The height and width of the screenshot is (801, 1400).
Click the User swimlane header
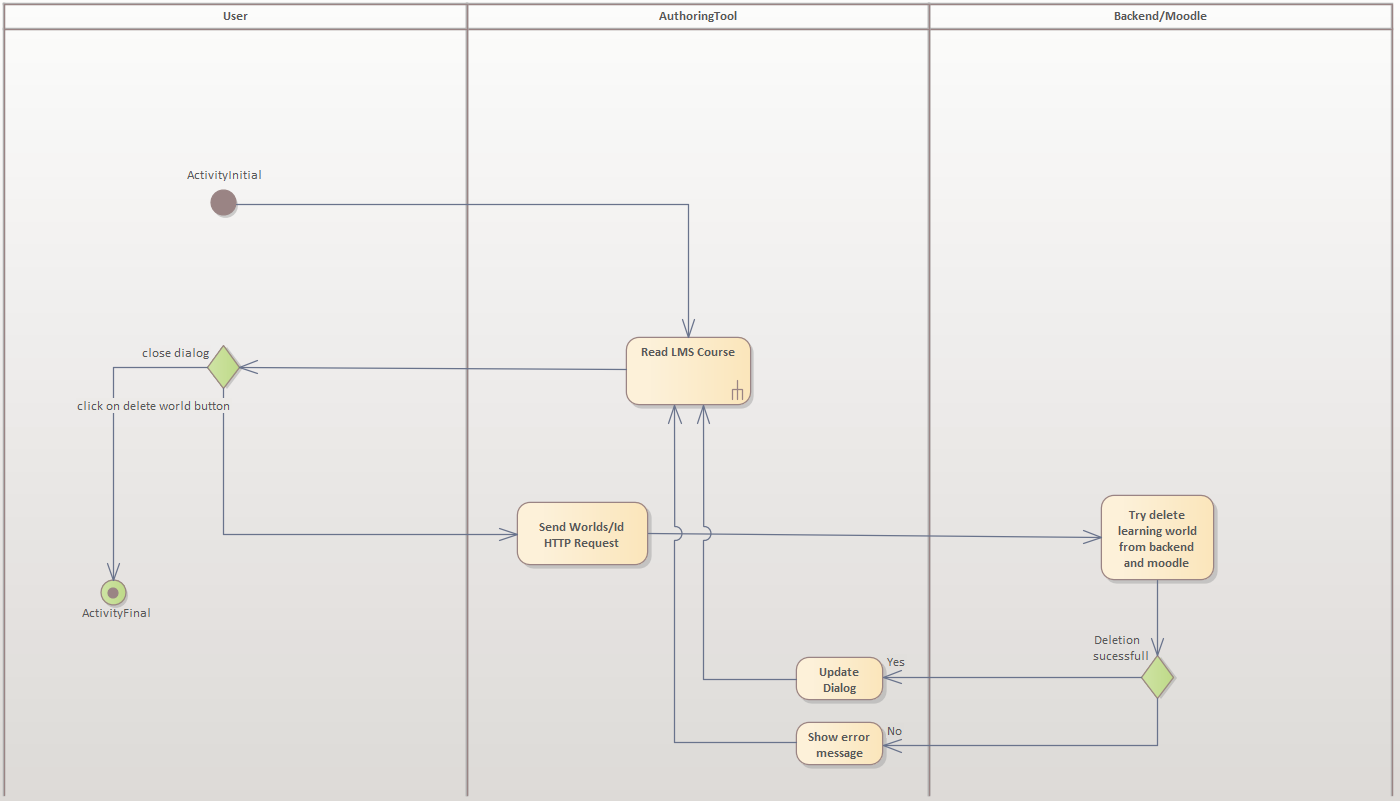point(235,15)
